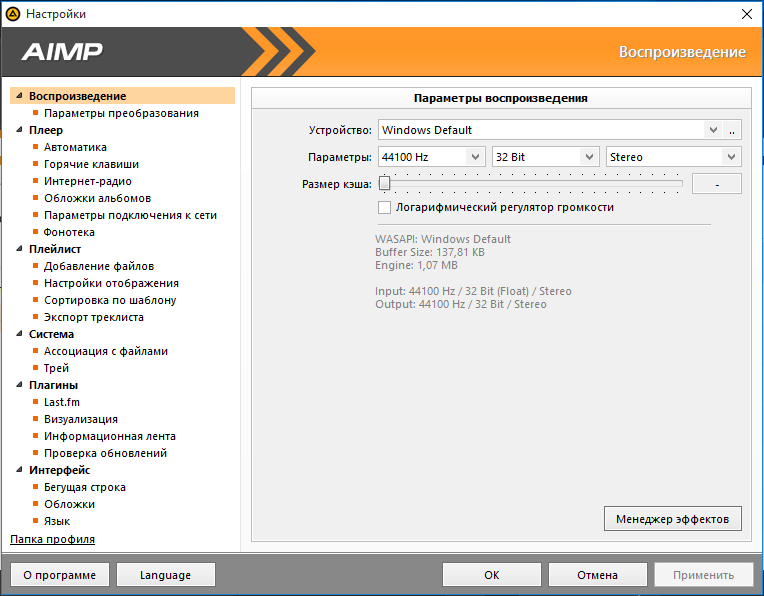Open the Трей settings page
The width and height of the screenshot is (764, 596).
[x=57, y=368]
